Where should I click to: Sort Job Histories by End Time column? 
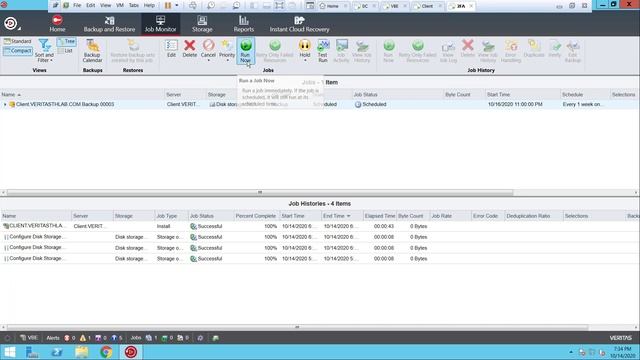pos(342,216)
